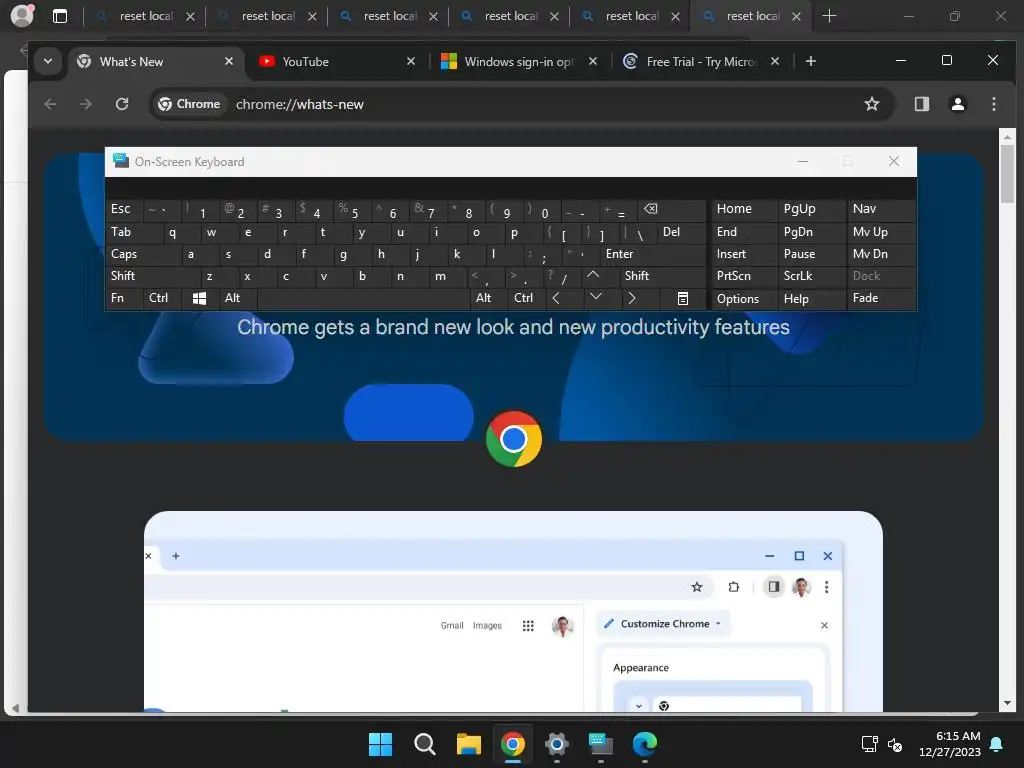Toggle the right Alt key
Screen dimensions: 1024x768
point(490,298)
